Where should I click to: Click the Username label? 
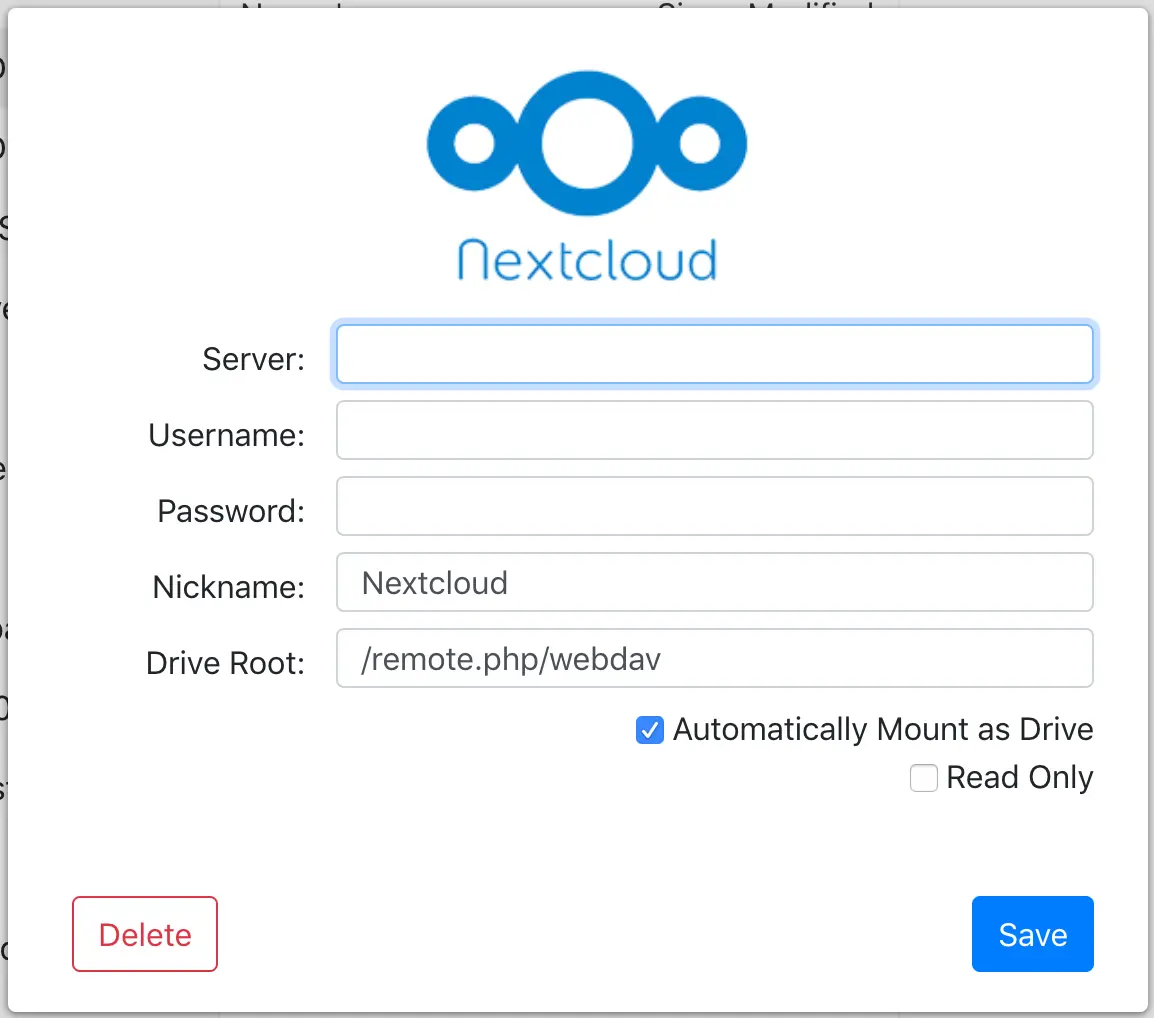pos(226,435)
